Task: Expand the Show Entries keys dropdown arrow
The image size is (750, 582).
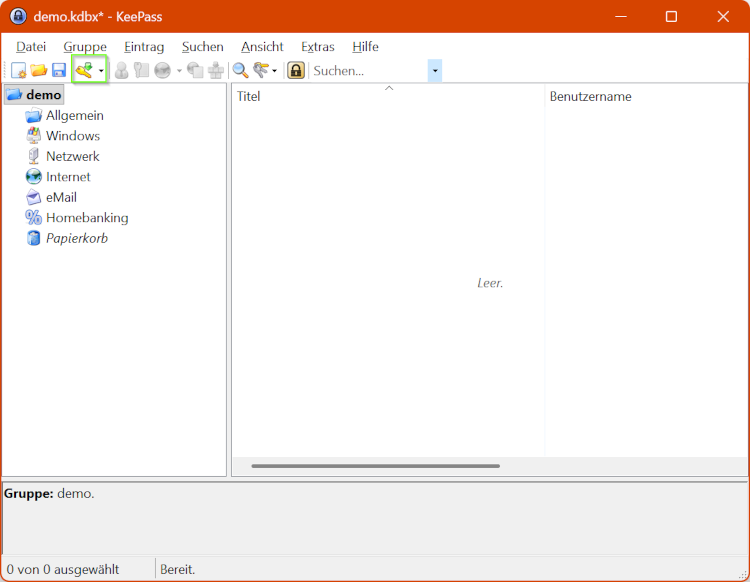Action: 274,71
